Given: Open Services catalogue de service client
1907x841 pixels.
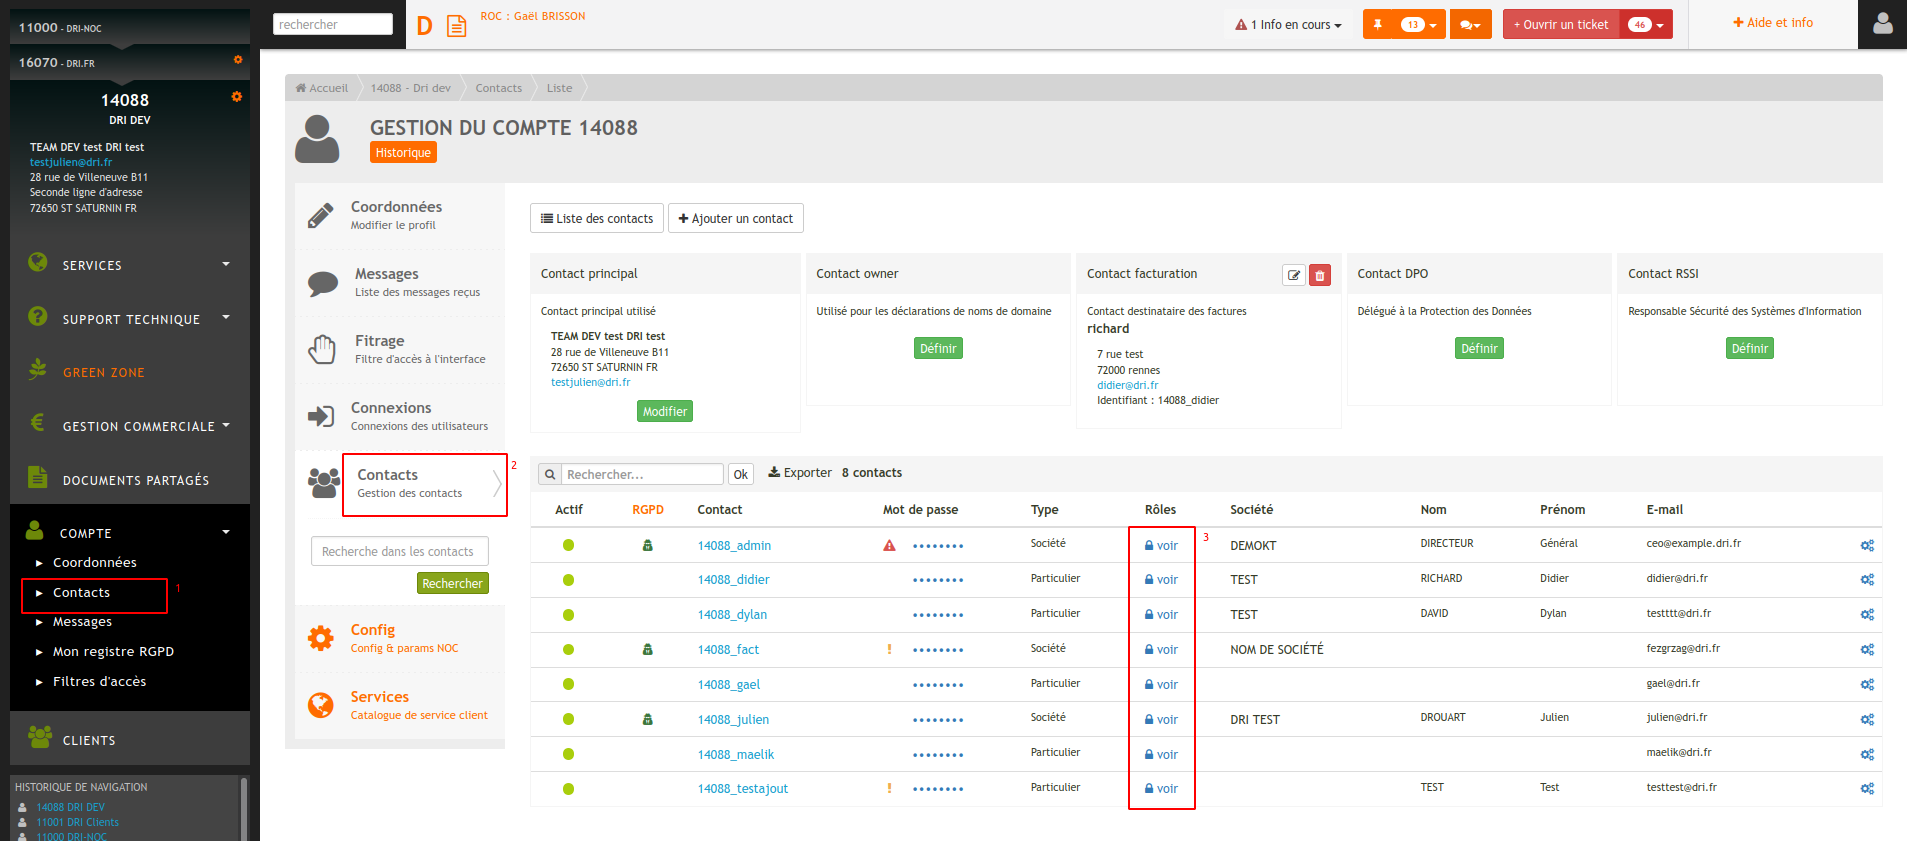Looking at the screenshot, I should coord(400,705).
